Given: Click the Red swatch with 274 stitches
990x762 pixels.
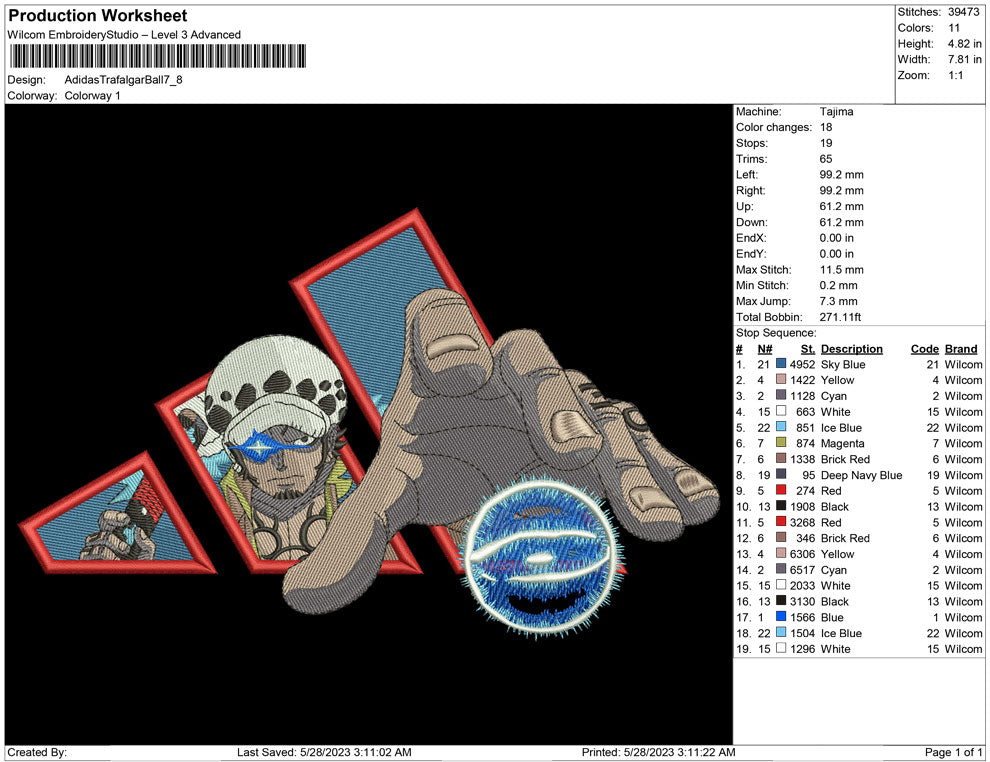Looking at the screenshot, I should (781, 490).
